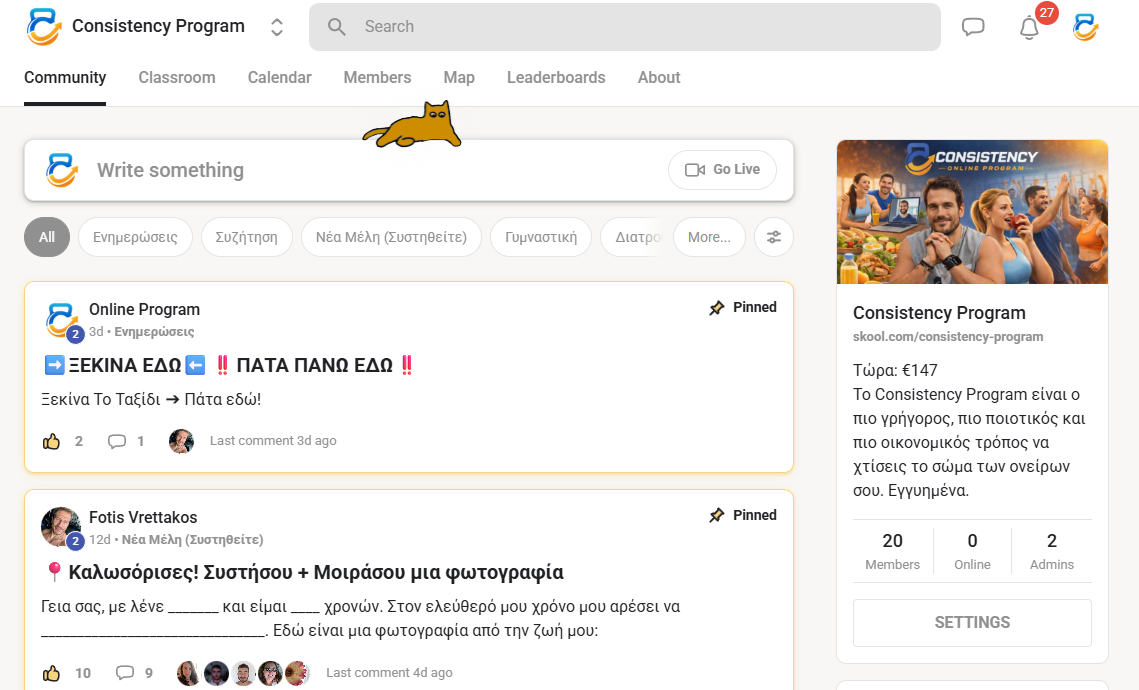Open the feed filter settings icon
Image resolution: width=1139 pixels, height=690 pixels.
774,237
